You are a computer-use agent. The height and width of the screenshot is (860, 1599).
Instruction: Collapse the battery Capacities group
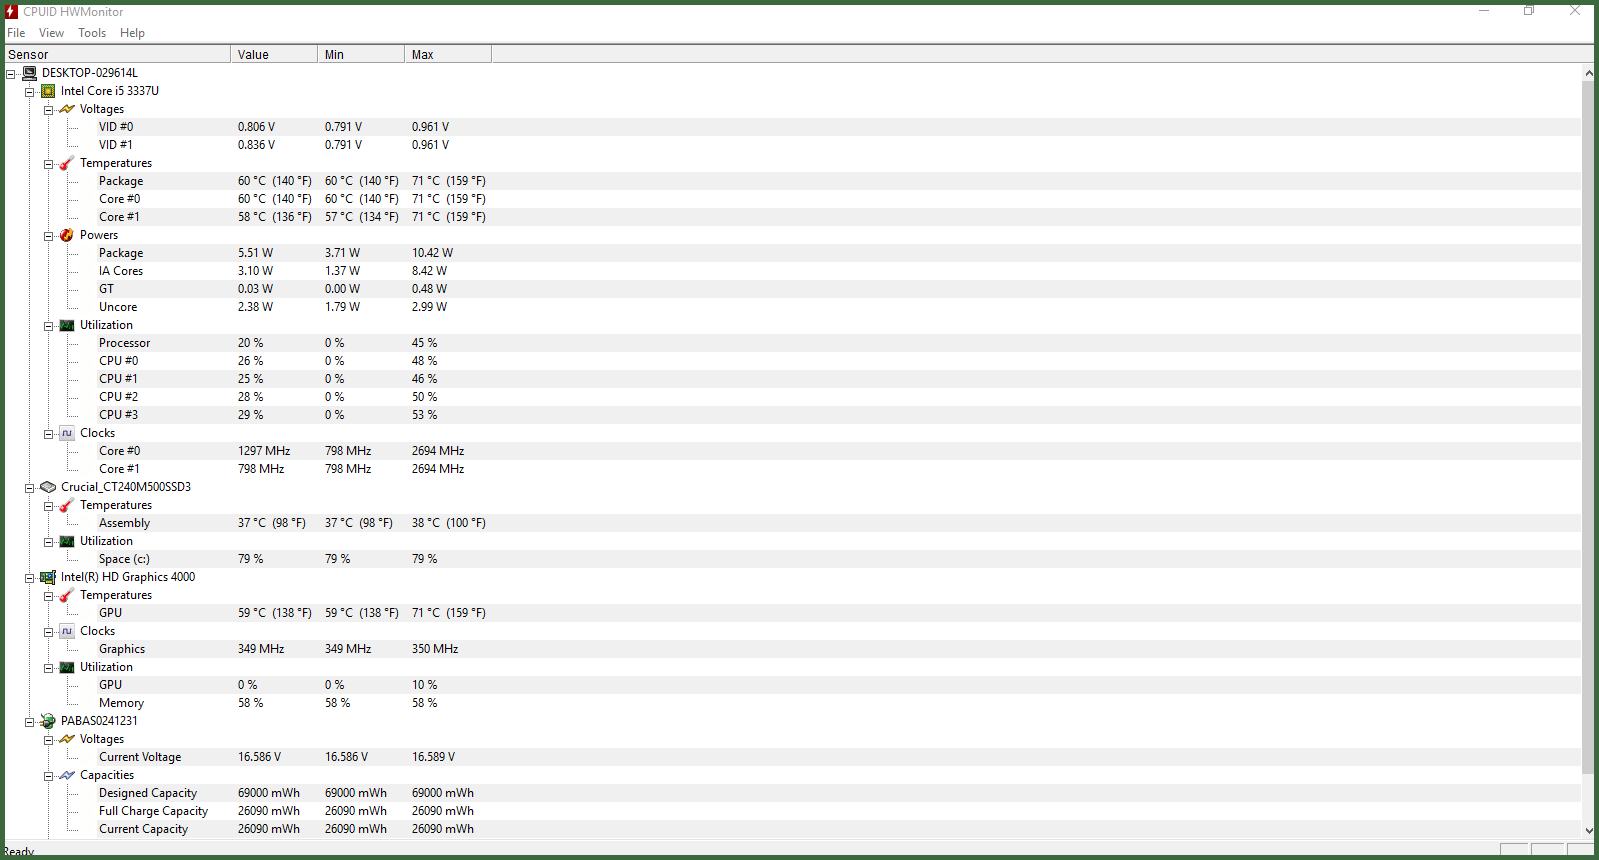[49, 776]
